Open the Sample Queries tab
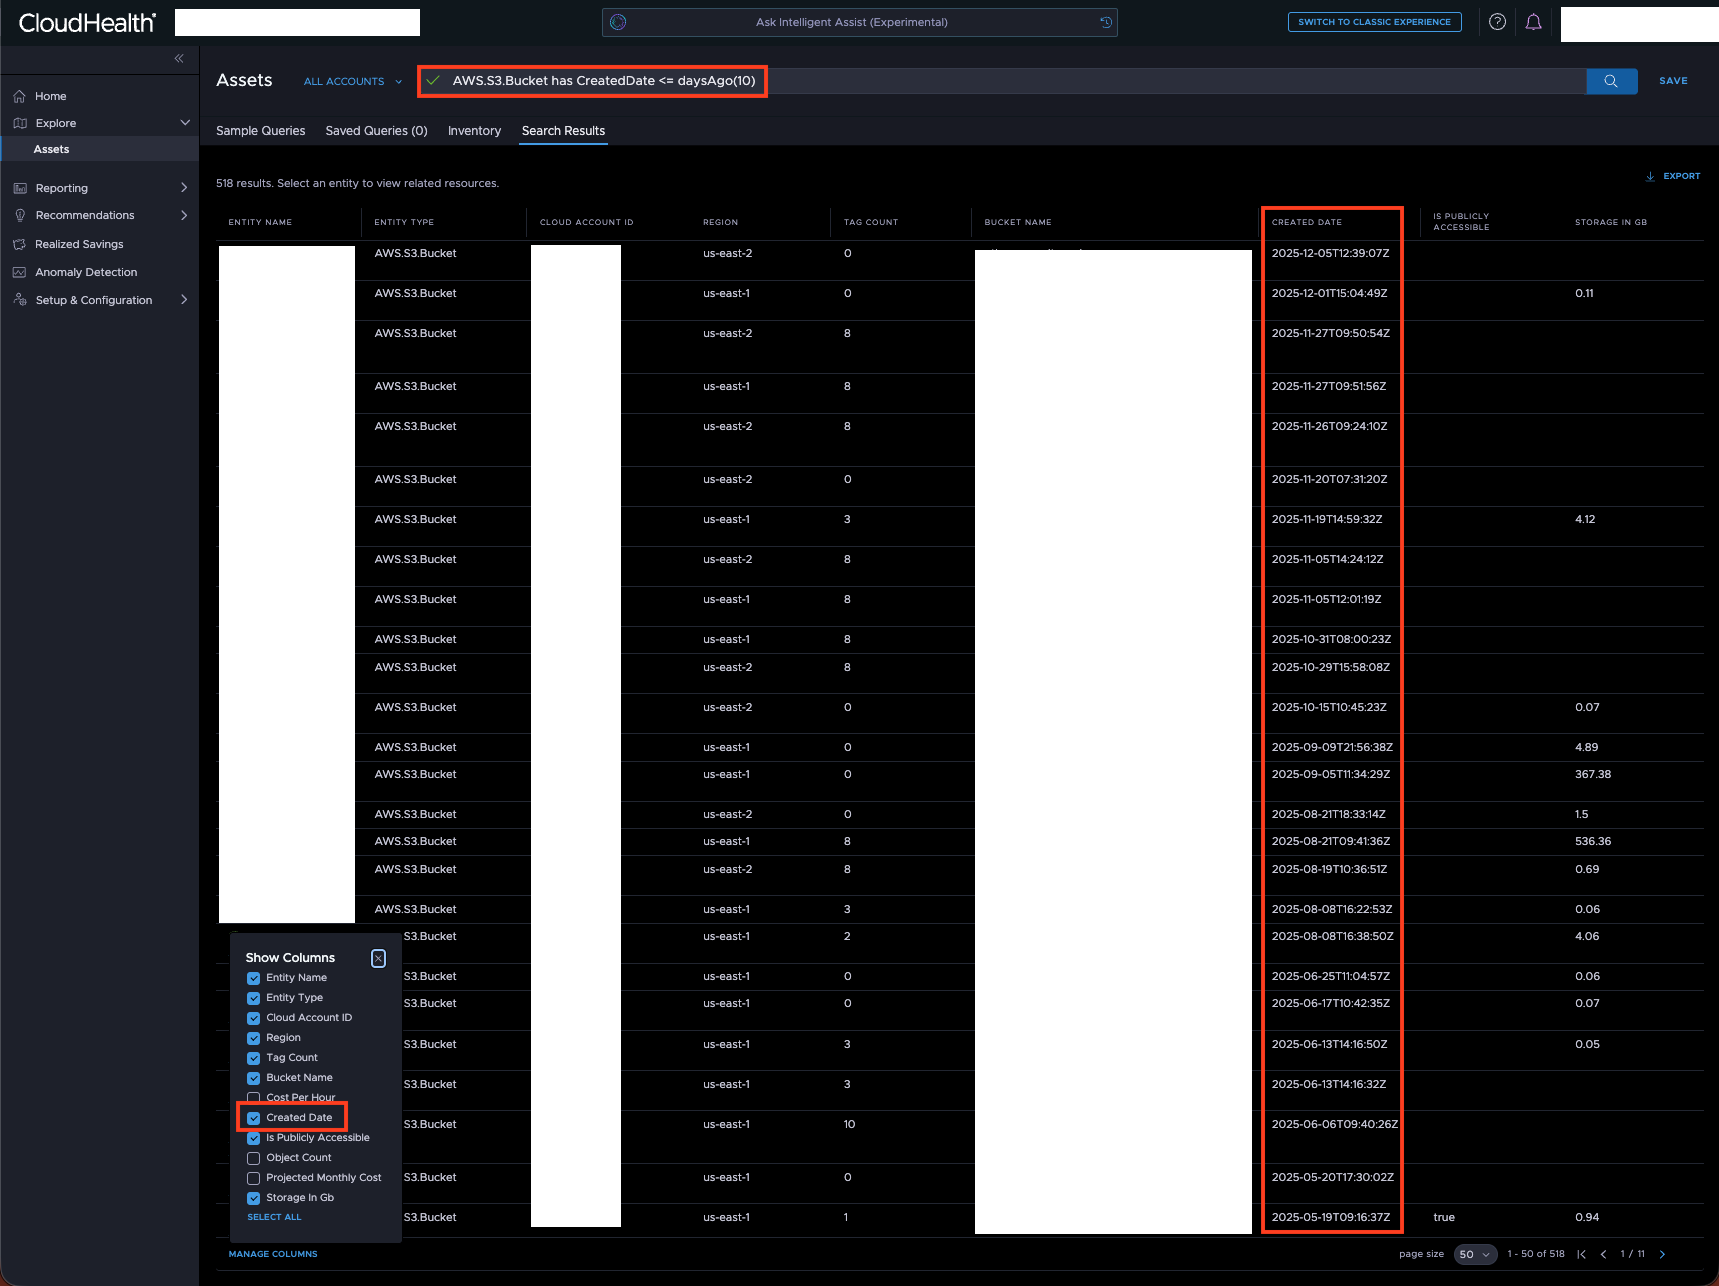1719x1286 pixels. pyautogui.click(x=260, y=131)
